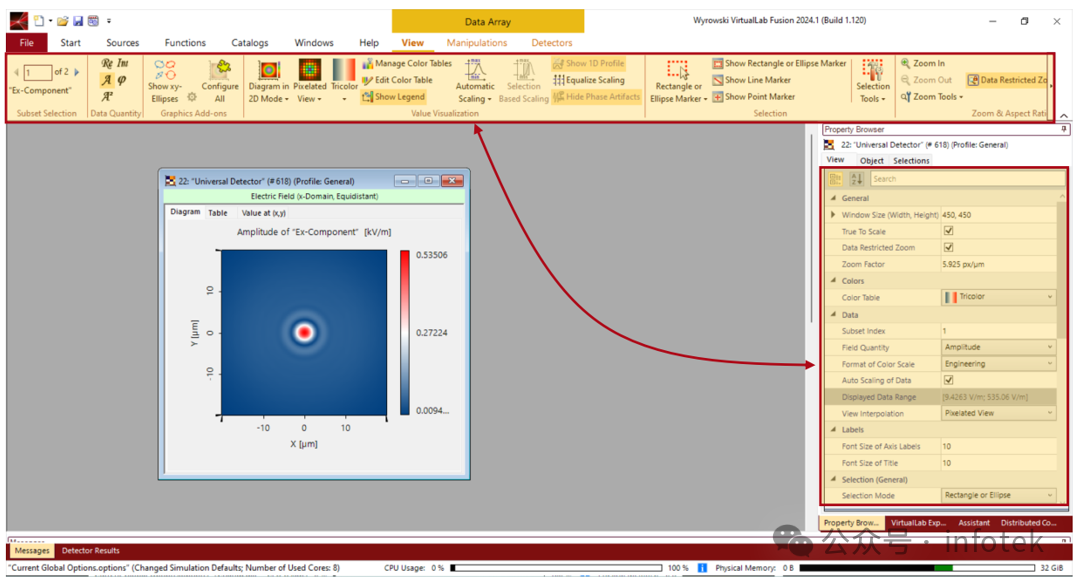Collapse the ribbon with the chevron
1077x584 pixels.
pos(1064,116)
